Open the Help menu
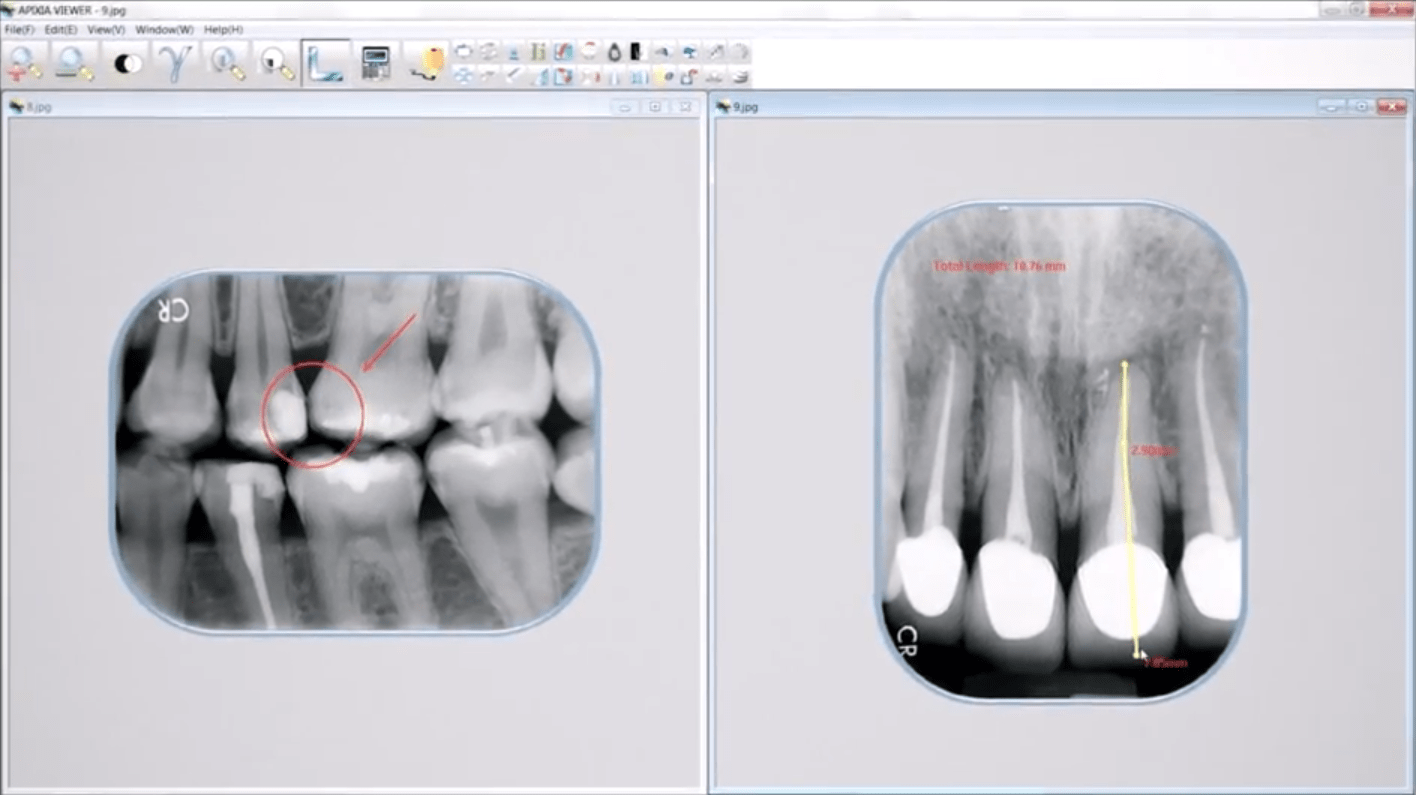Screen dimensions: 1416x795 click(x=221, y=29)
